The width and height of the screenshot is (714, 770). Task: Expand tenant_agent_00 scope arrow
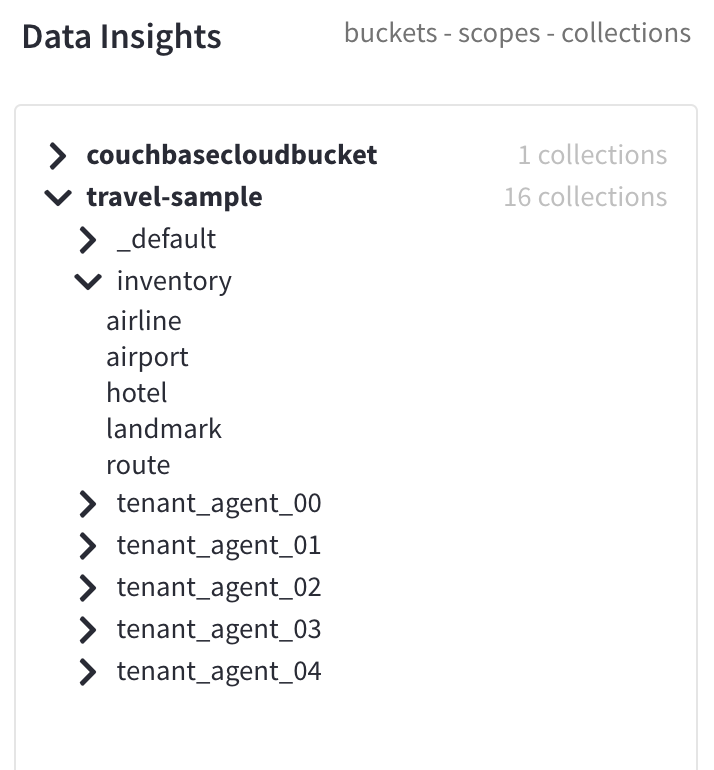[x=89, y=504]
